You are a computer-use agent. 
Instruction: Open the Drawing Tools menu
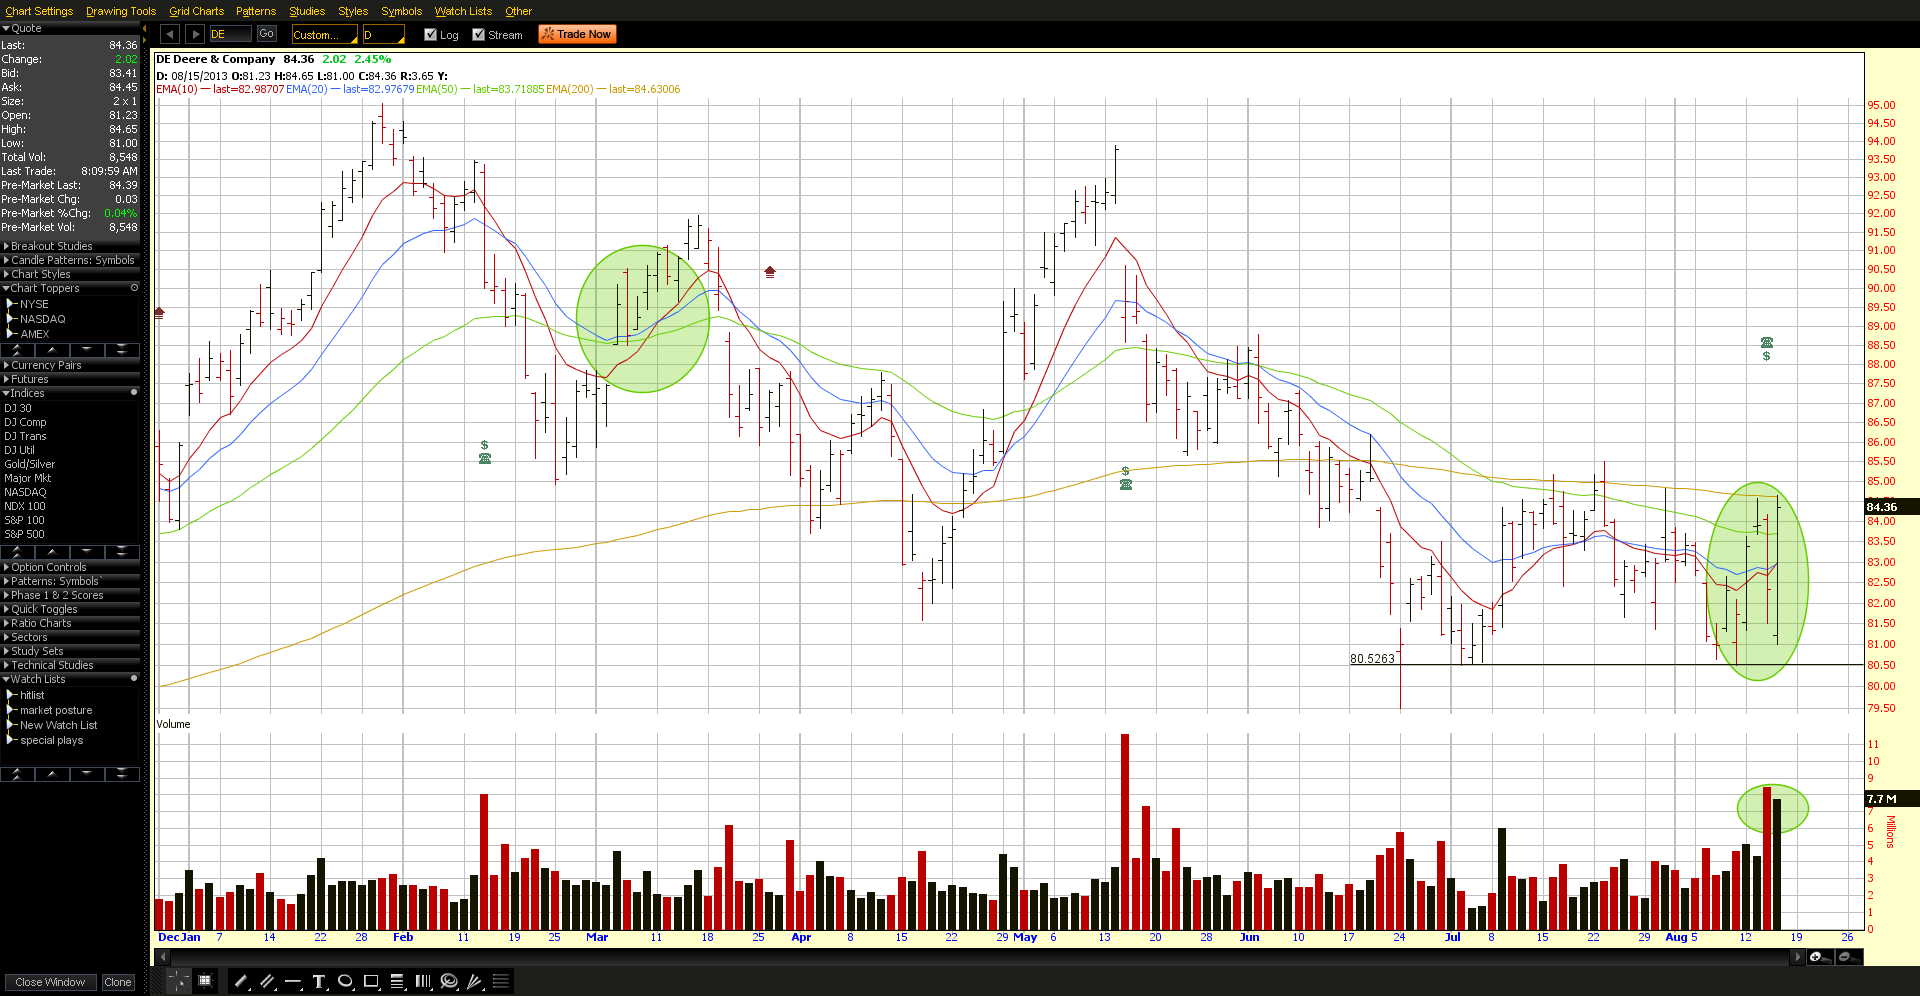click(121, 11)
